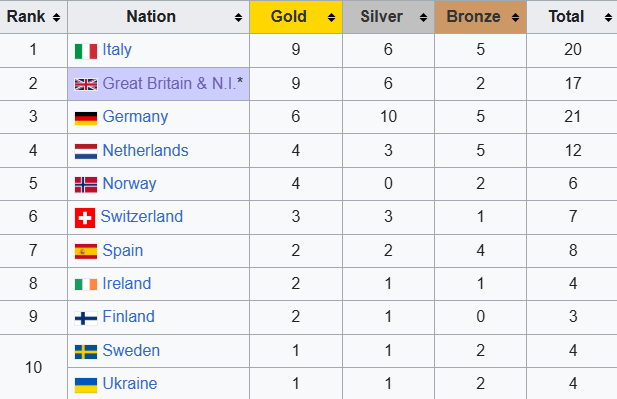
Task: Click the Great Britain flag icon
Action: pyautogui.click(x=86, y=84)
